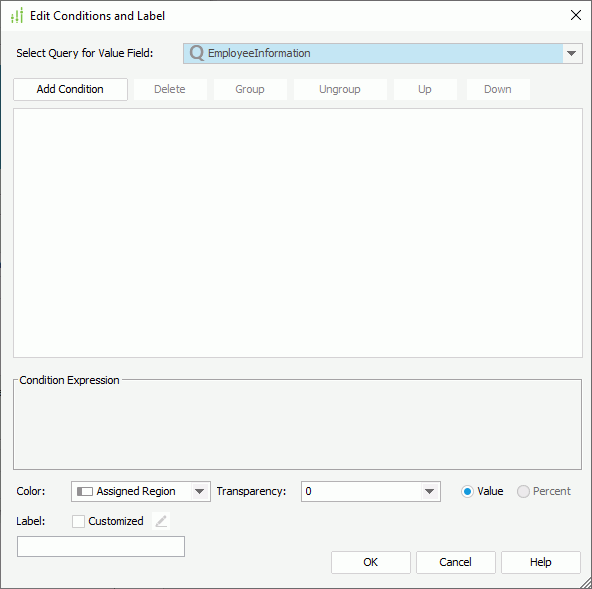Close the Edit Conditions and Label dialog
592x589 pixels.
point(576,15)
